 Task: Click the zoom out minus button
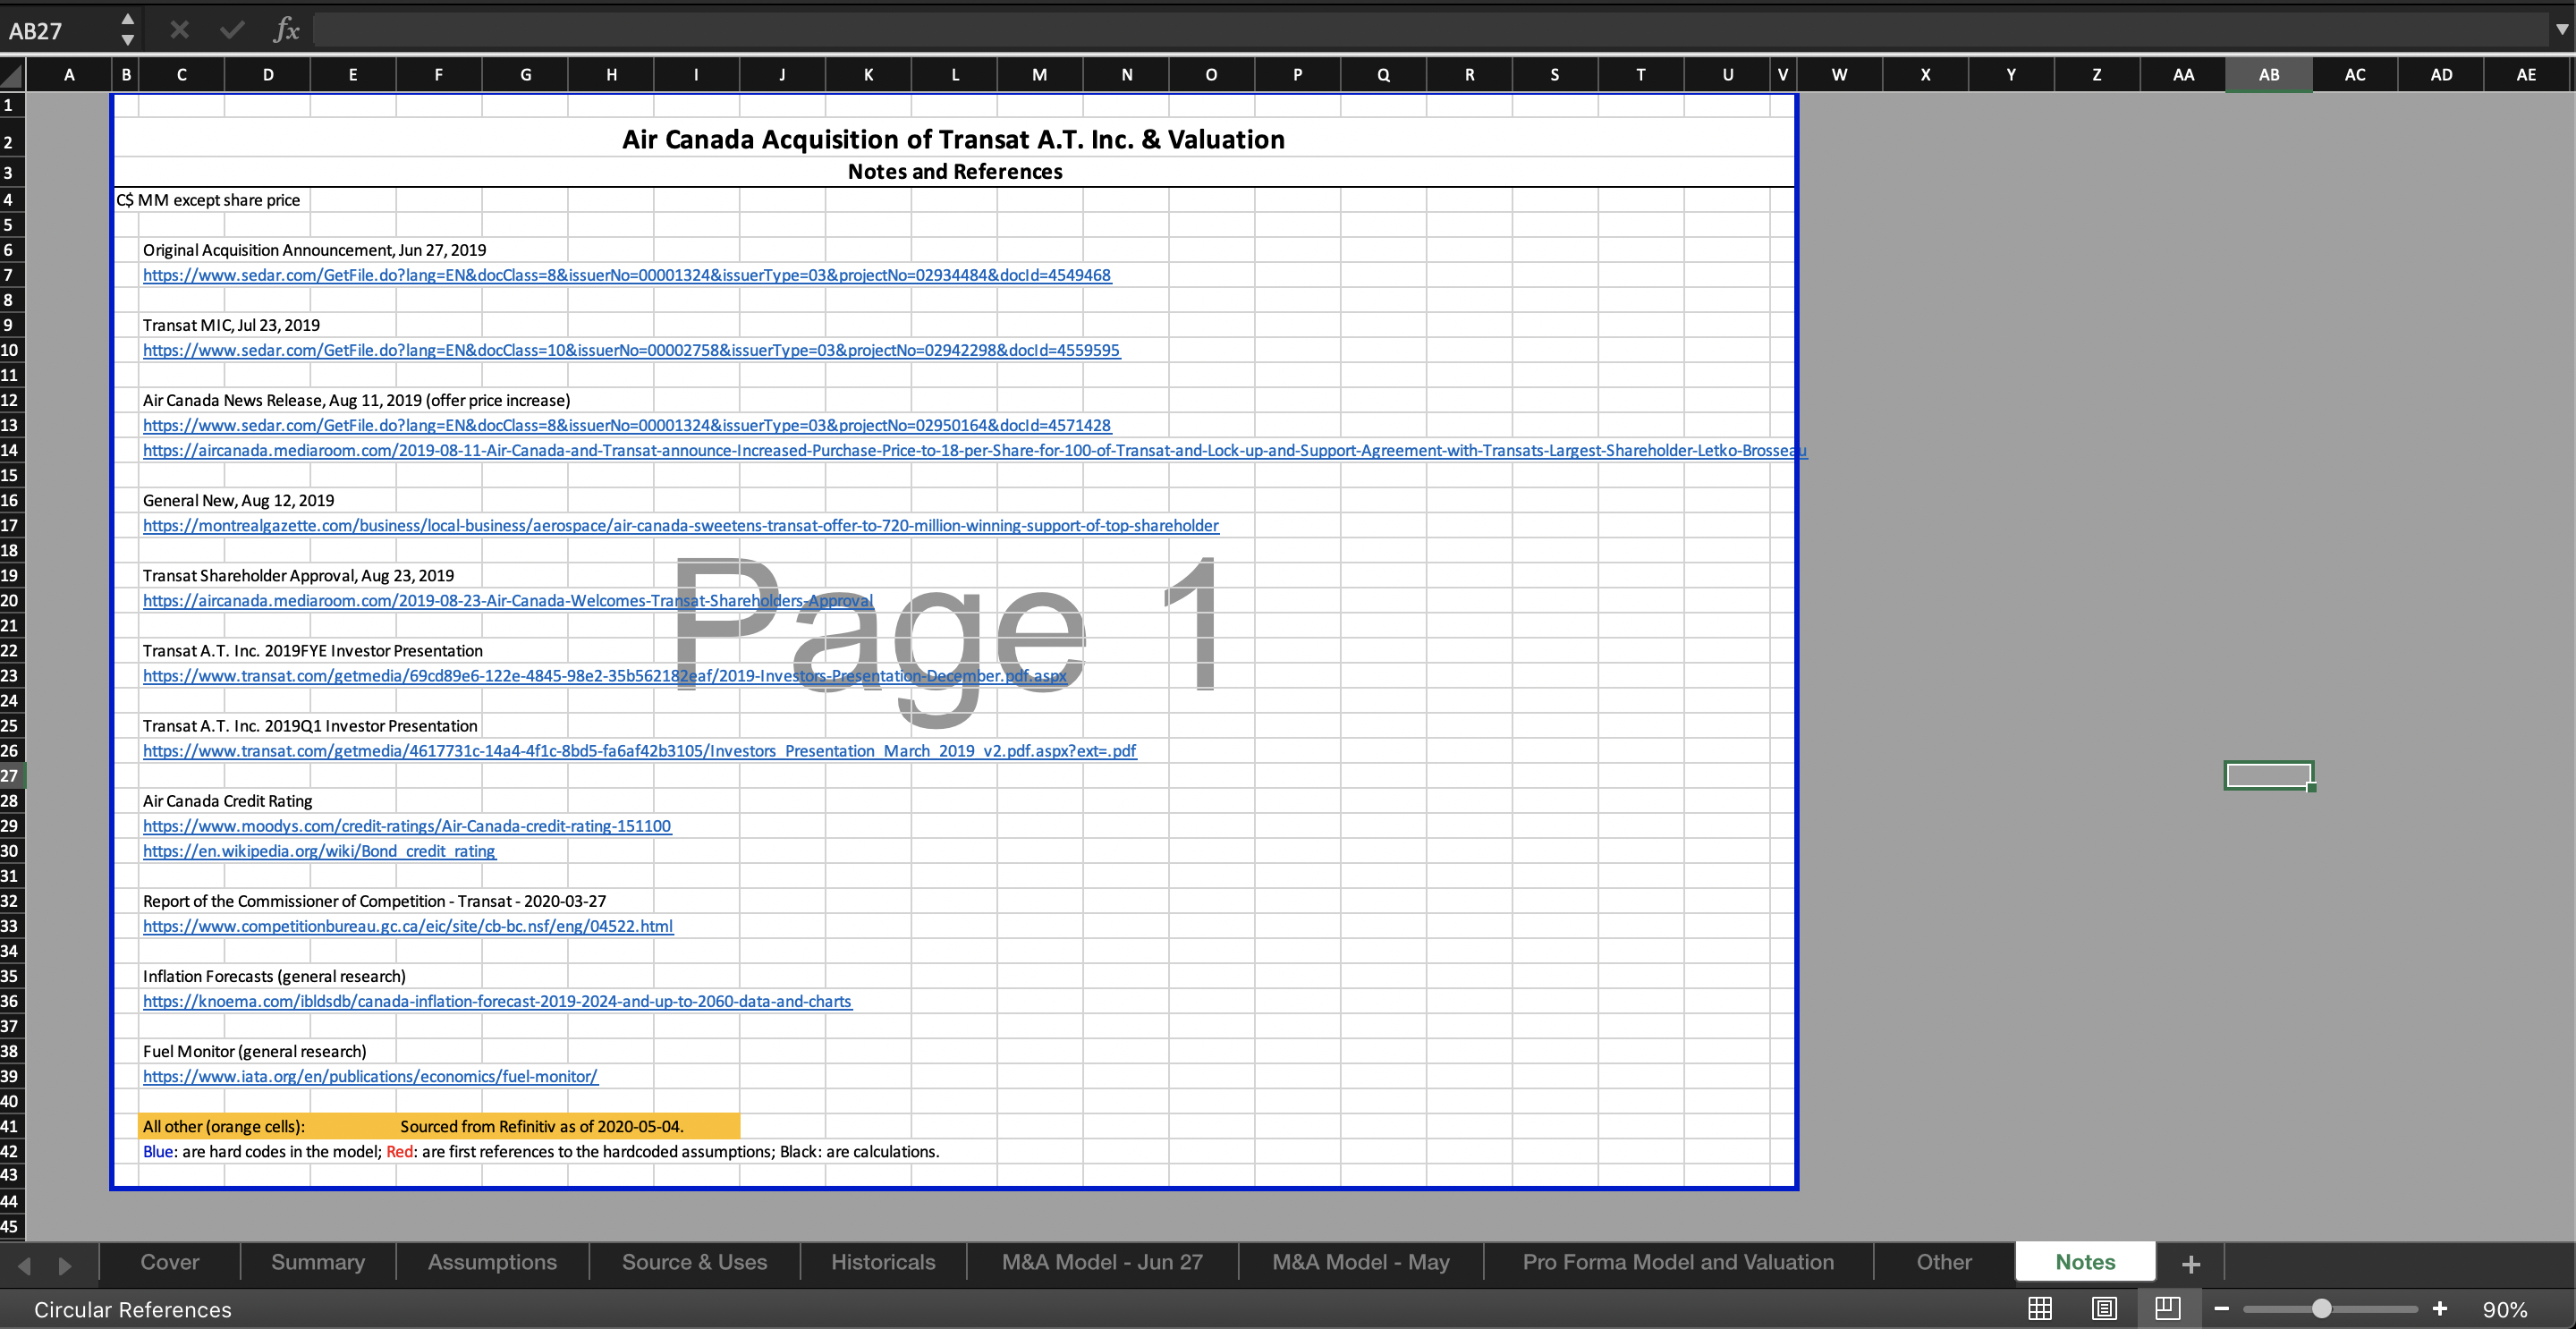coord(2221,1309)
